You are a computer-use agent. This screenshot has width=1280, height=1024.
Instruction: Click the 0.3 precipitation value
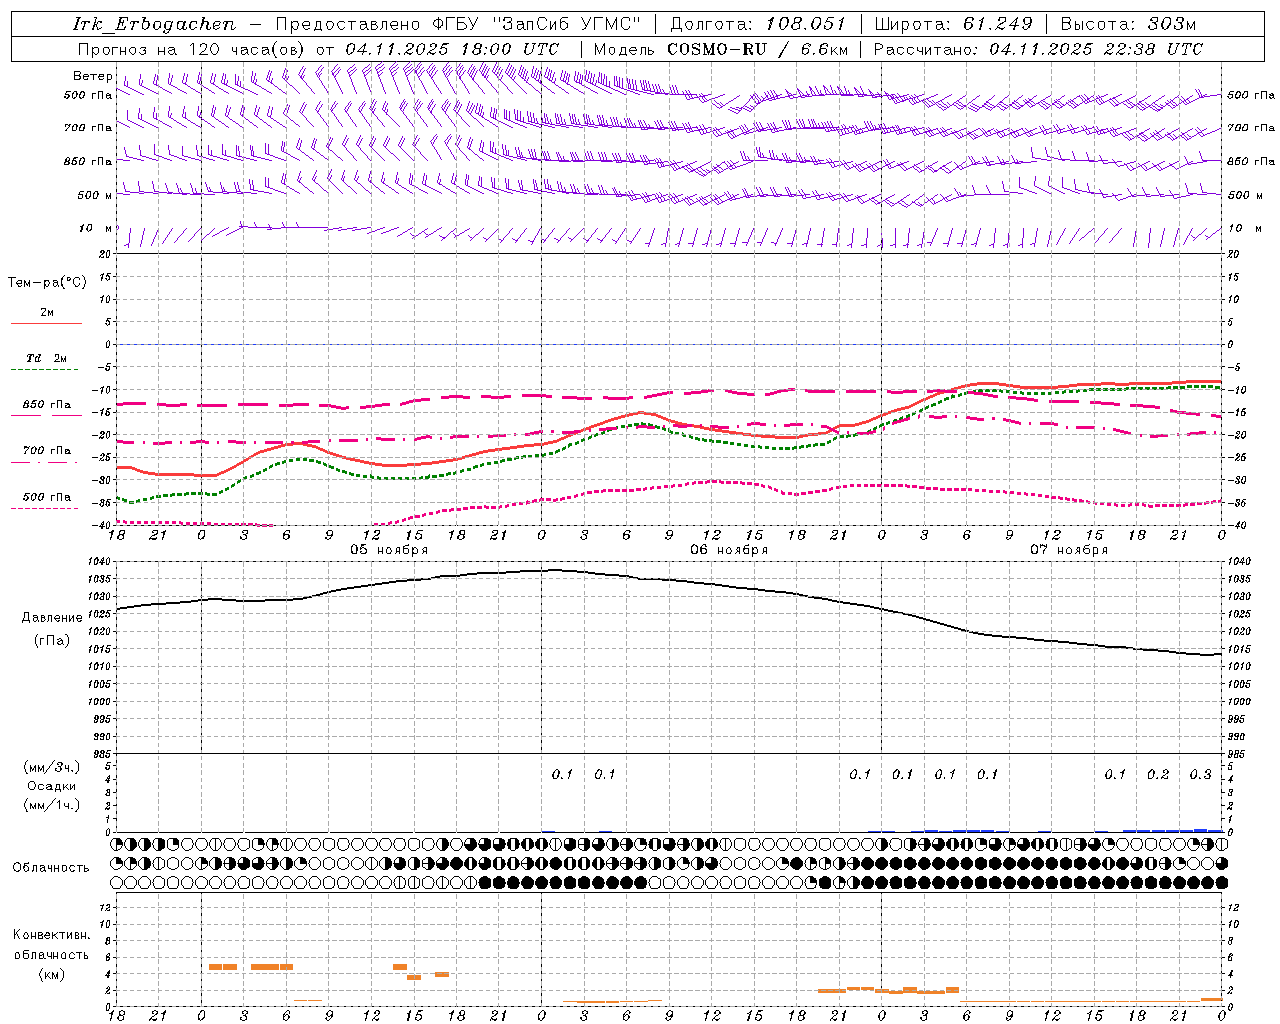[1200, 774]
